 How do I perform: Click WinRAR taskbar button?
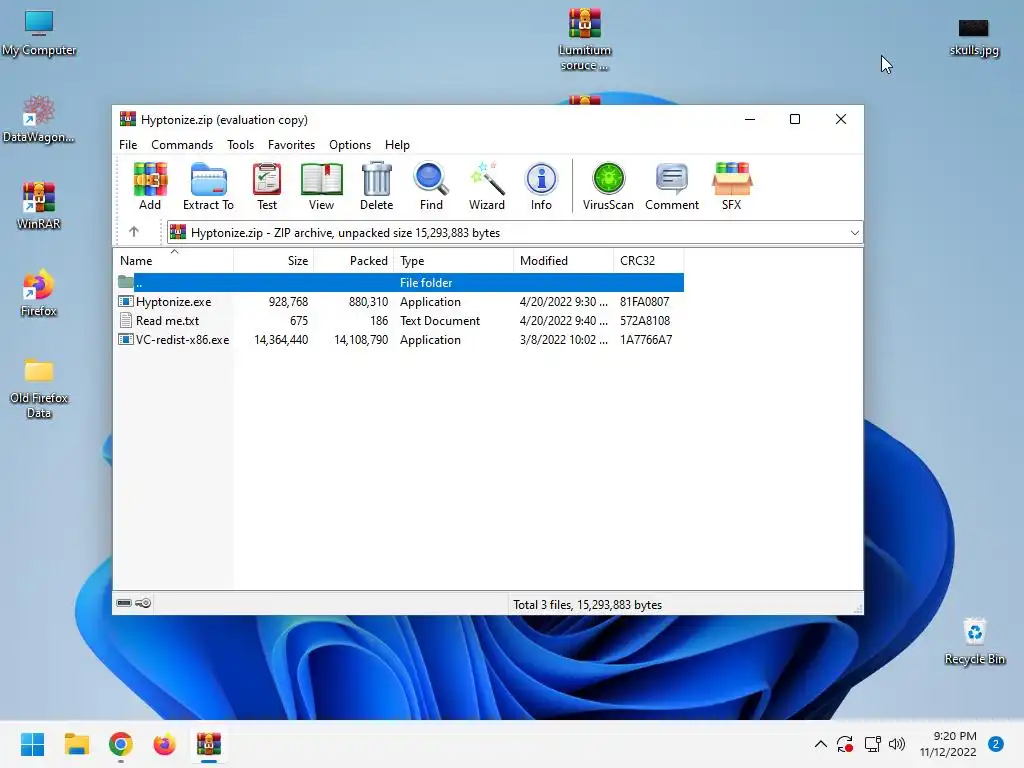tap(209, 744)
